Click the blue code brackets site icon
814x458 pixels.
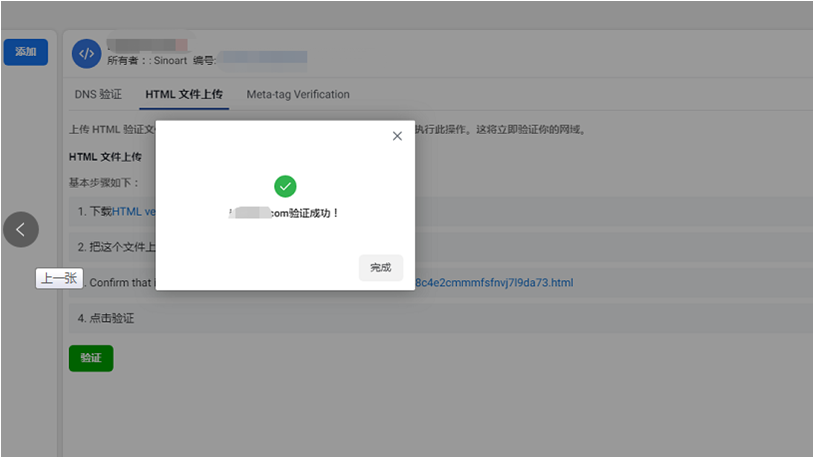[x=86, y=54]
